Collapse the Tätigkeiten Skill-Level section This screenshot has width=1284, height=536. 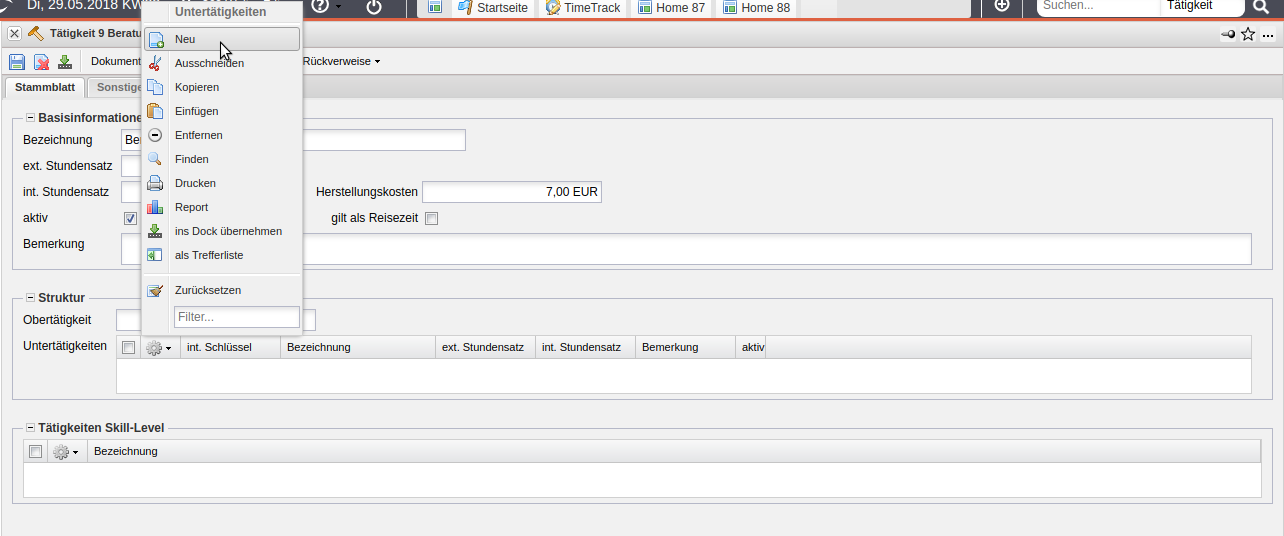(x=30, y=428)
